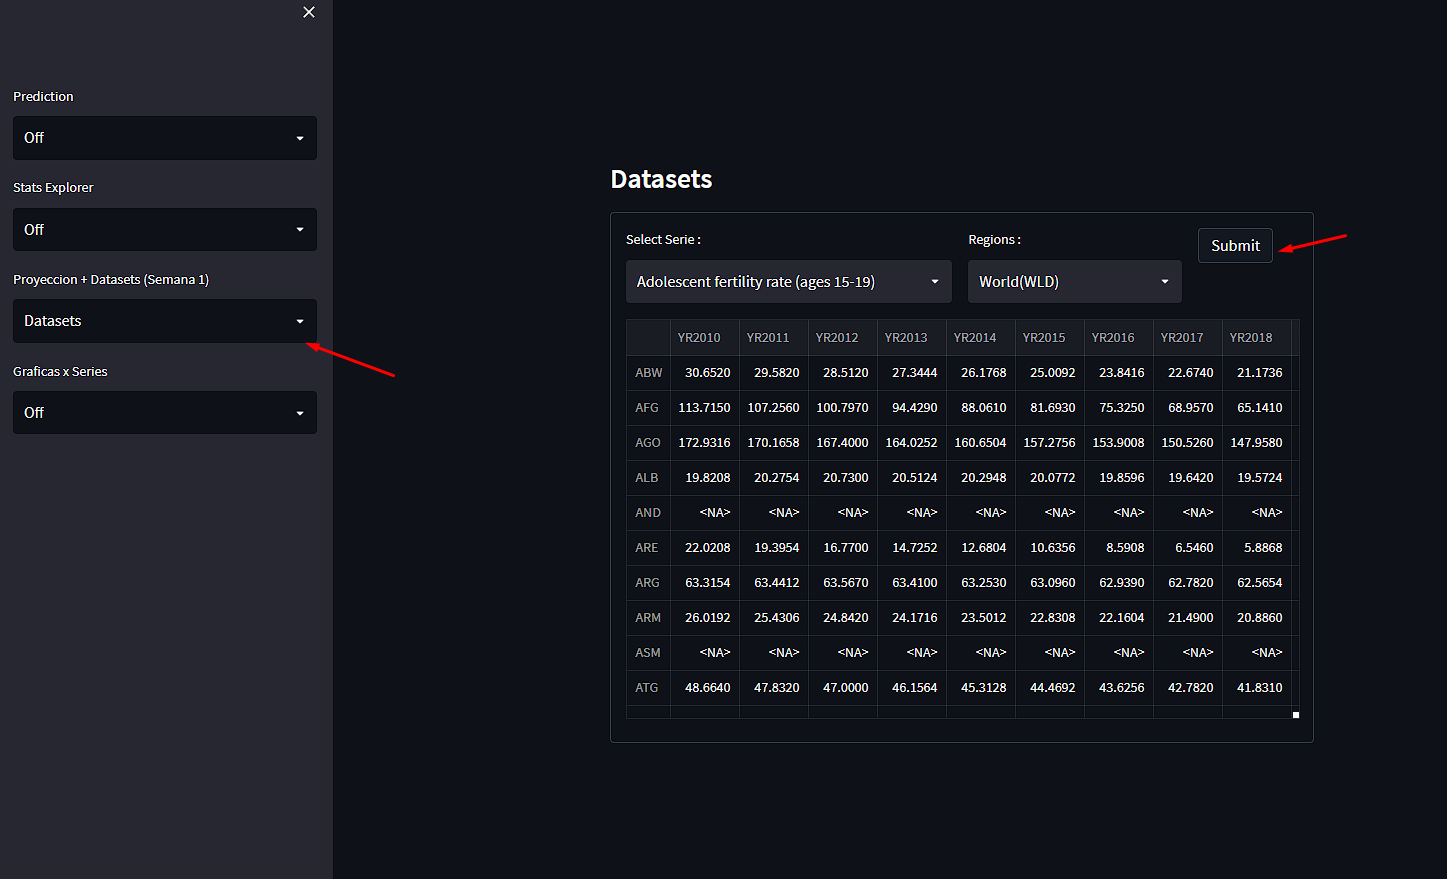The height and width of the screenshot is (879, 1447).
Task: Open the Graficas x Series dropdown
Action: click(164, 412)
